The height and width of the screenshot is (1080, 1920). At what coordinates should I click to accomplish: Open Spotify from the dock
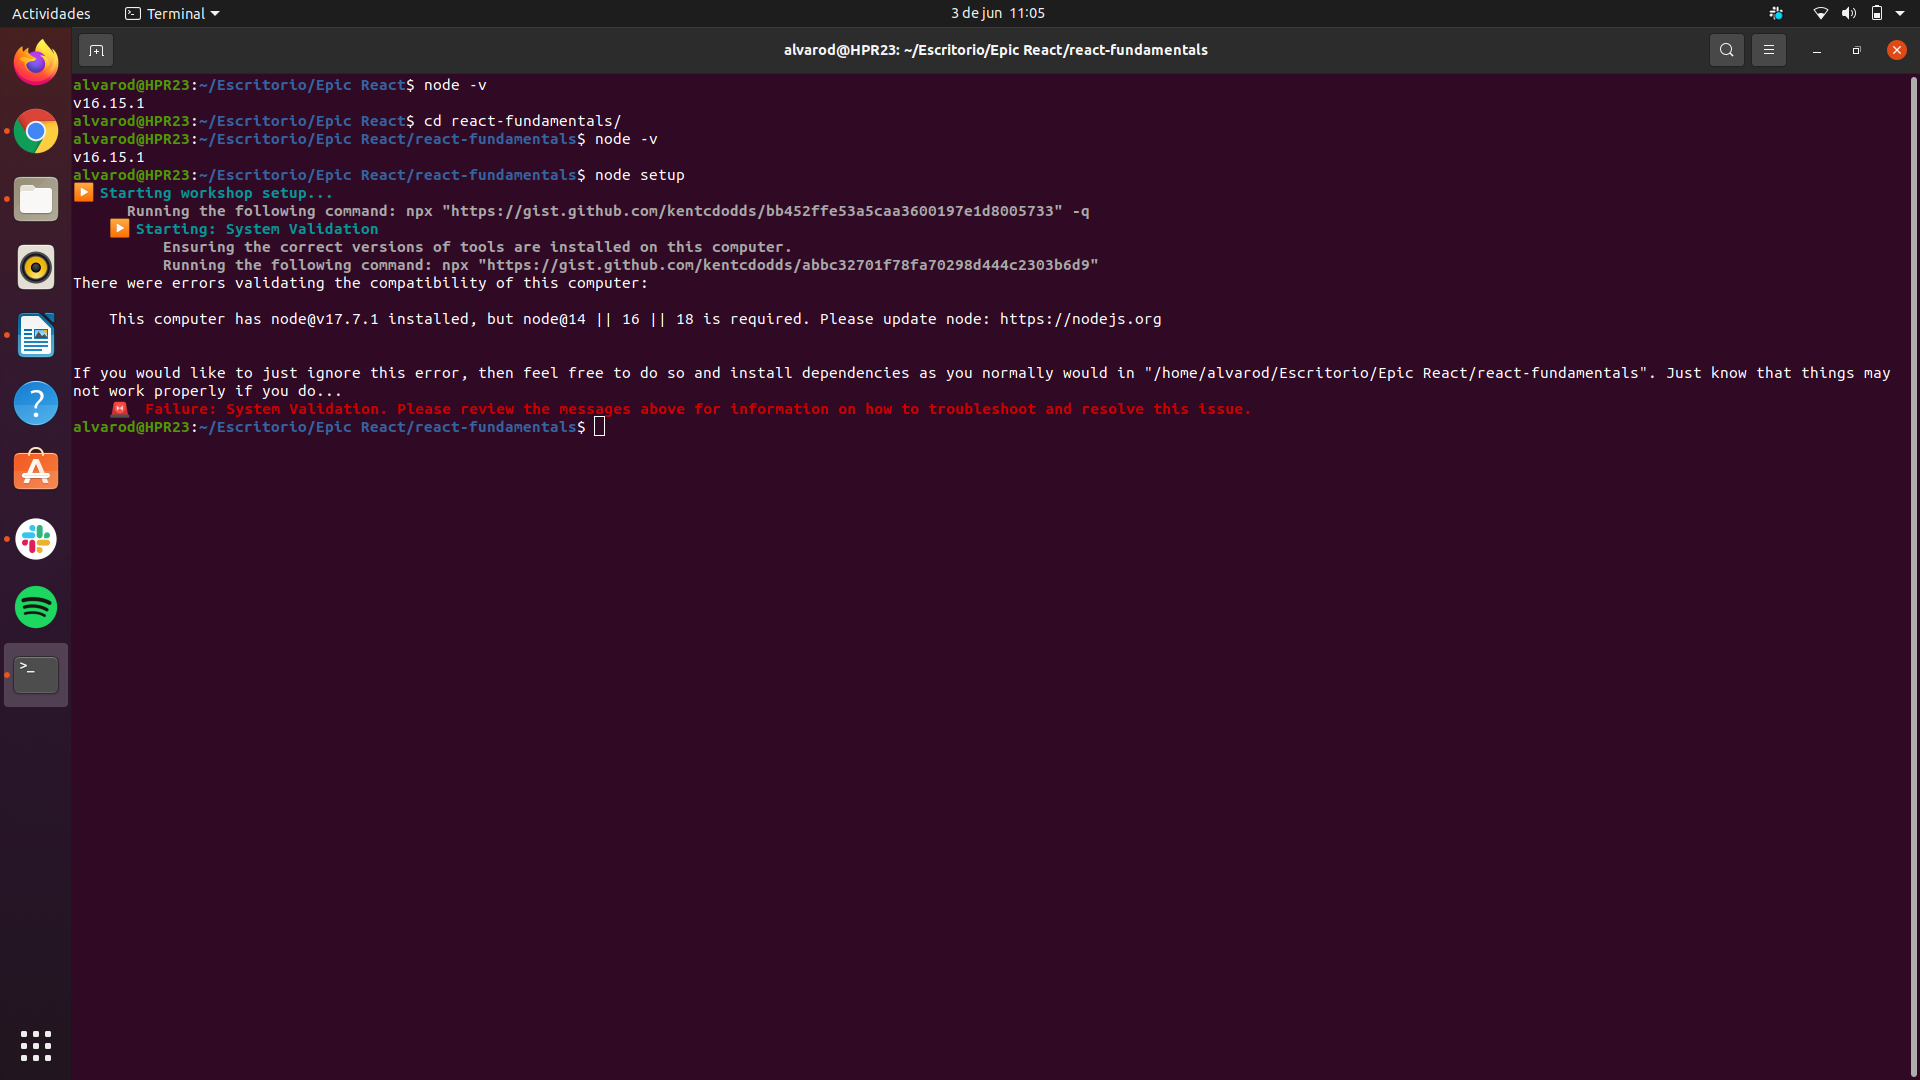point(36,607)
